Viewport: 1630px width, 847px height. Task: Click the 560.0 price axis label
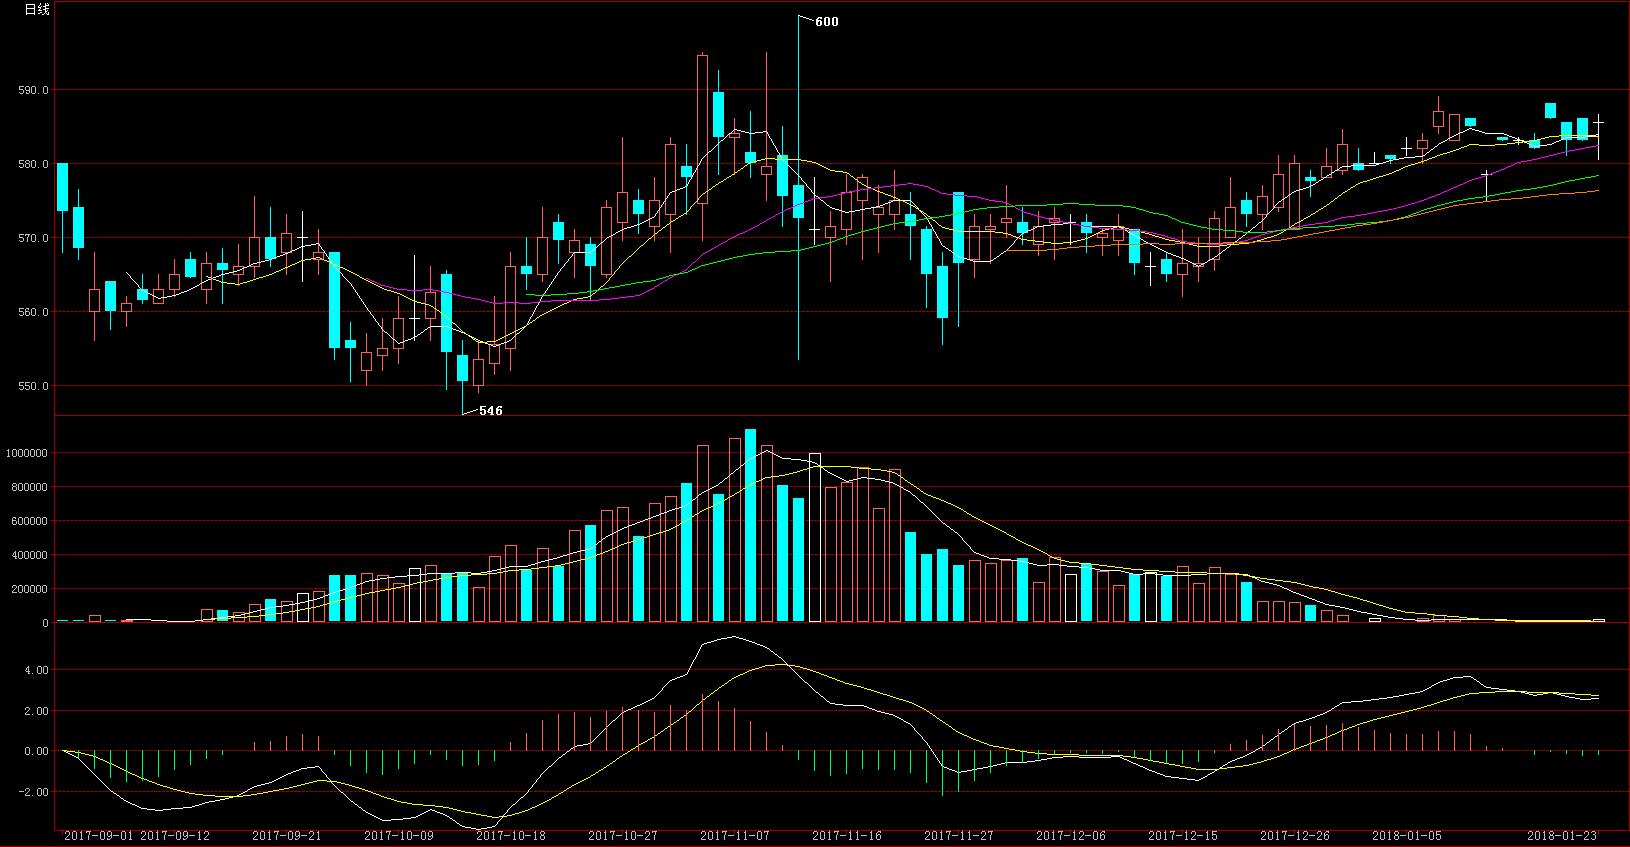click(33, 312)
